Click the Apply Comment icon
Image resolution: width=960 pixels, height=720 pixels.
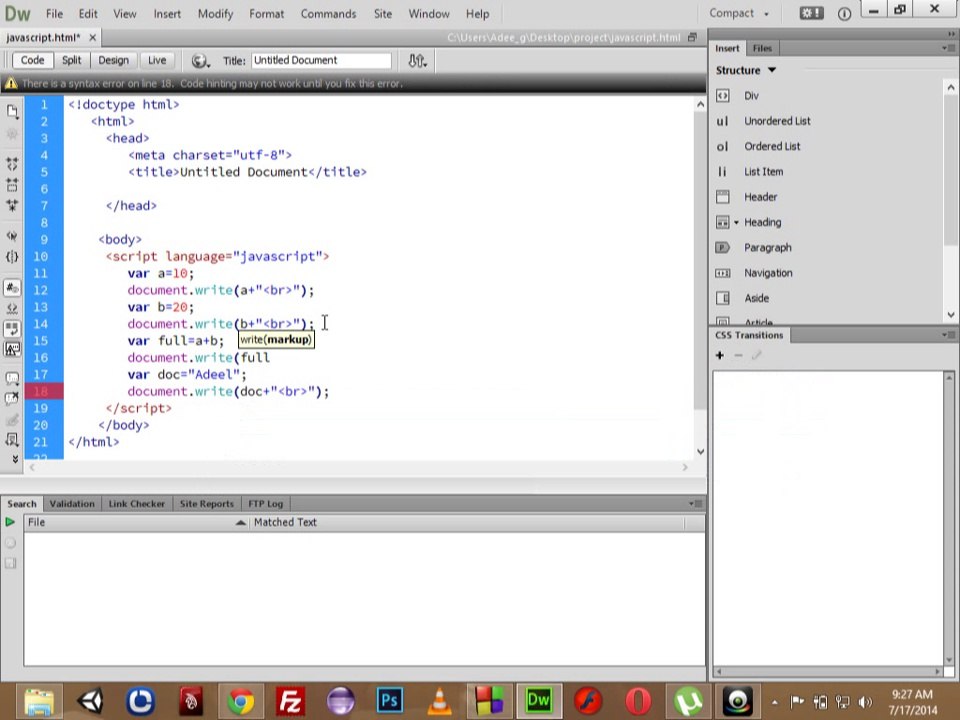pyautogui.click(x=12, y=378)
